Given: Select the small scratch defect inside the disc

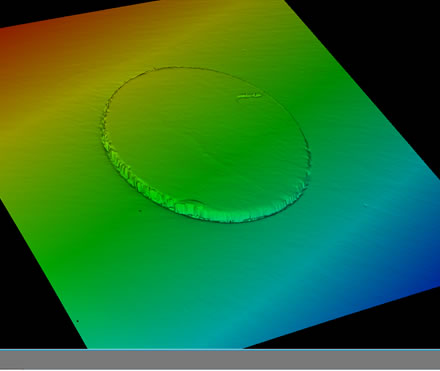Looking at the screenshot, I should point(249,96).
